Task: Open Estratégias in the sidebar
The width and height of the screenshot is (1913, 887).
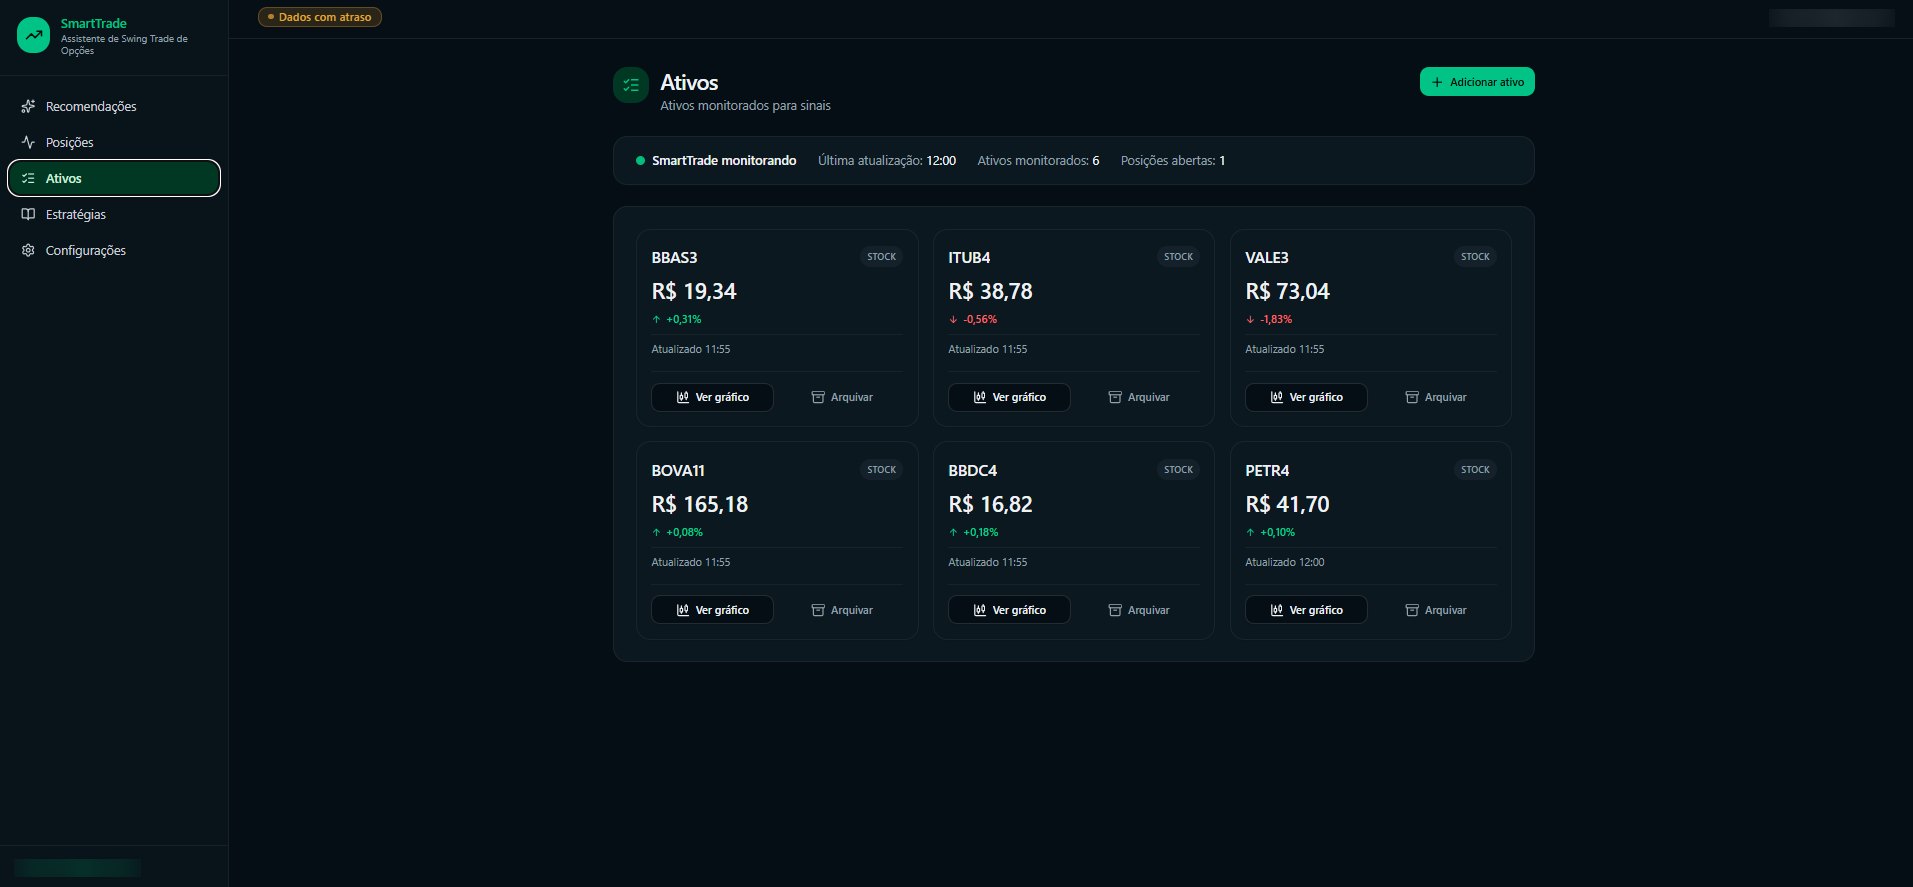Action: click(x=114, y=214)
